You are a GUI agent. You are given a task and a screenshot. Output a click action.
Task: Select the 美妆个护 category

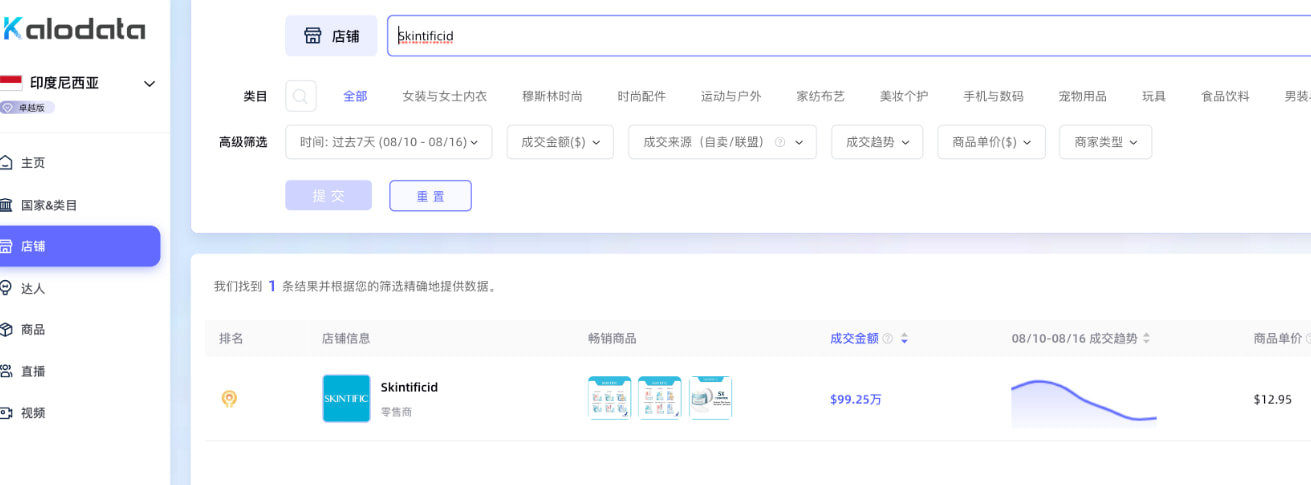pos(904,96)
